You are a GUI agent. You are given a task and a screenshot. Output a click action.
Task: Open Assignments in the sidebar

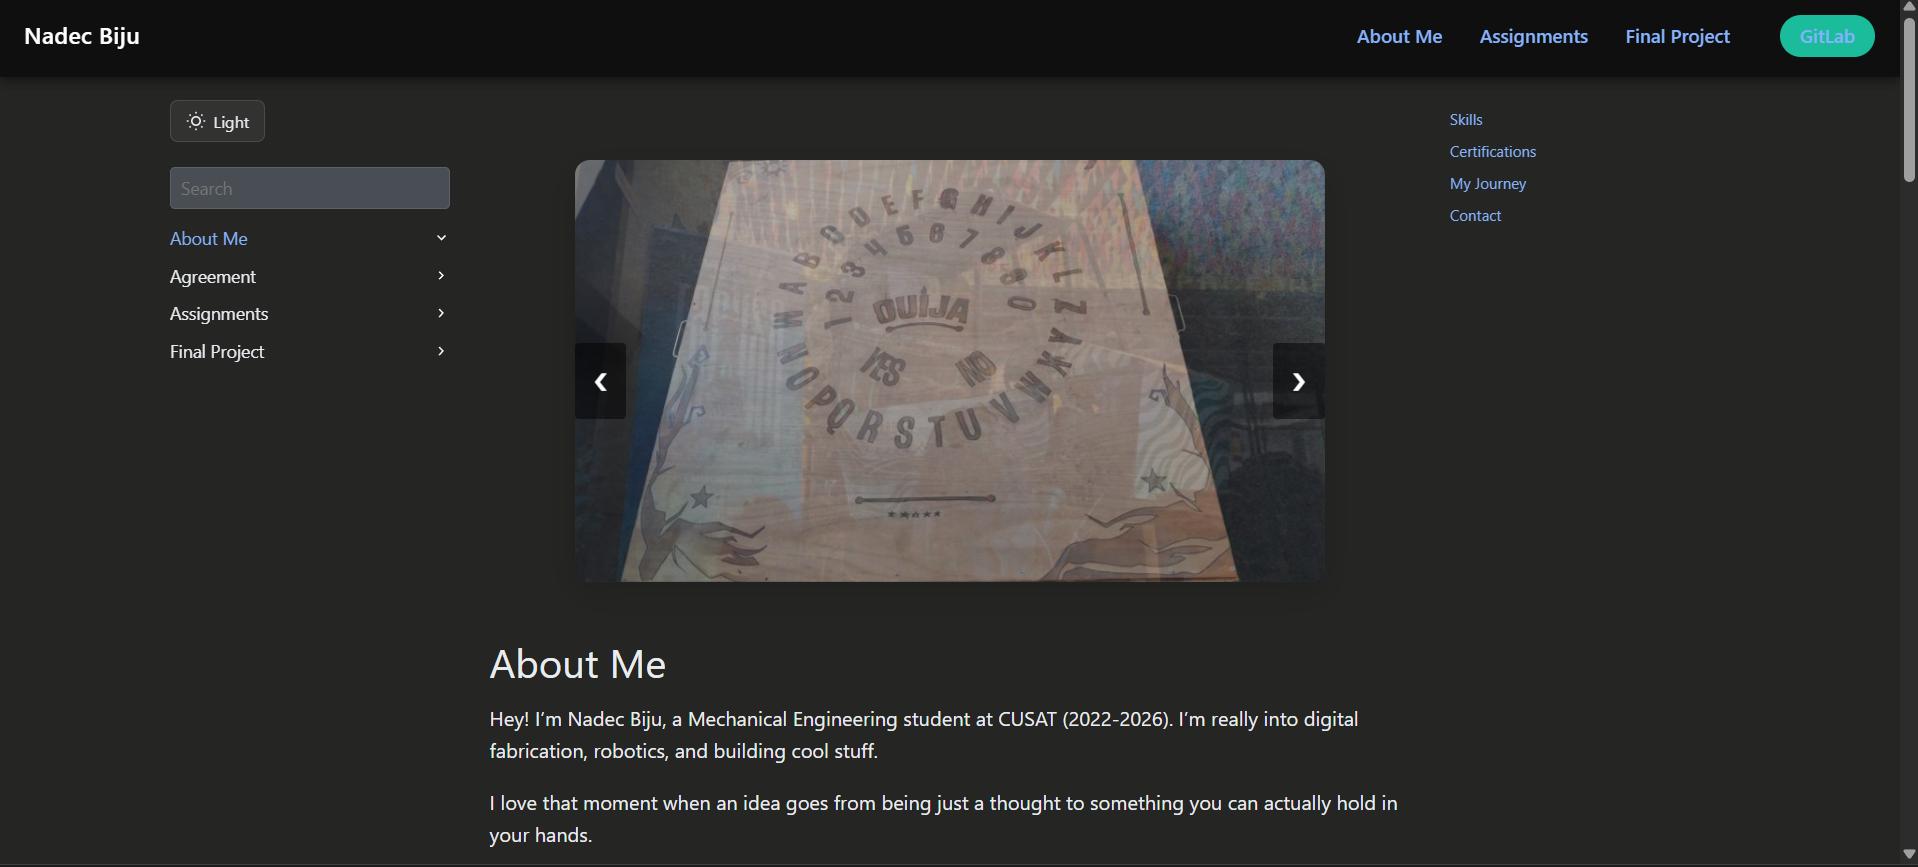pyautogui.click(x=219, y=314)
